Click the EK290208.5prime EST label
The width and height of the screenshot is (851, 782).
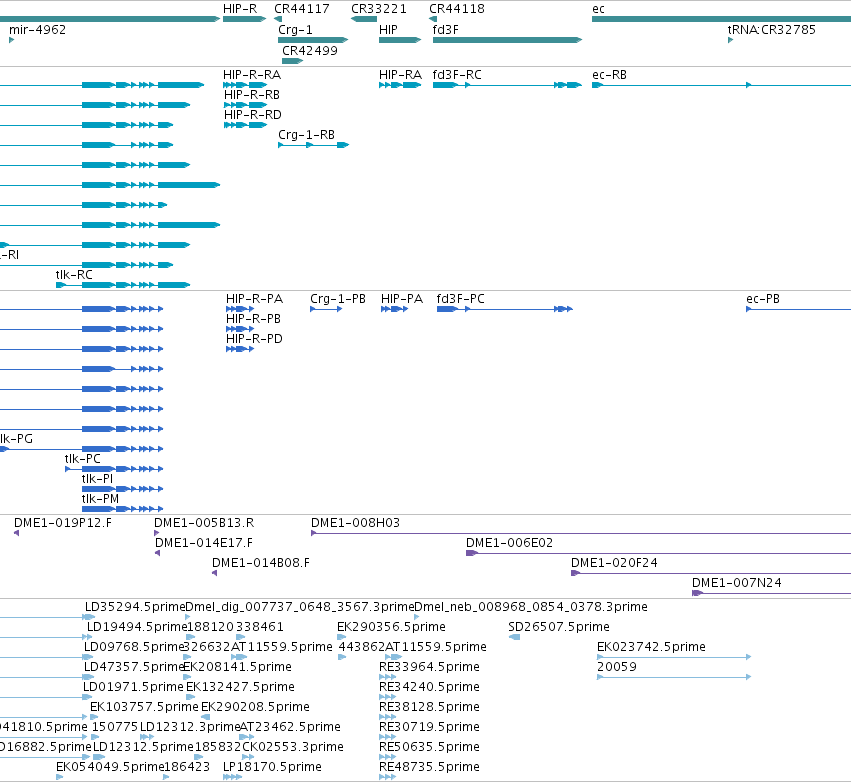255,707
